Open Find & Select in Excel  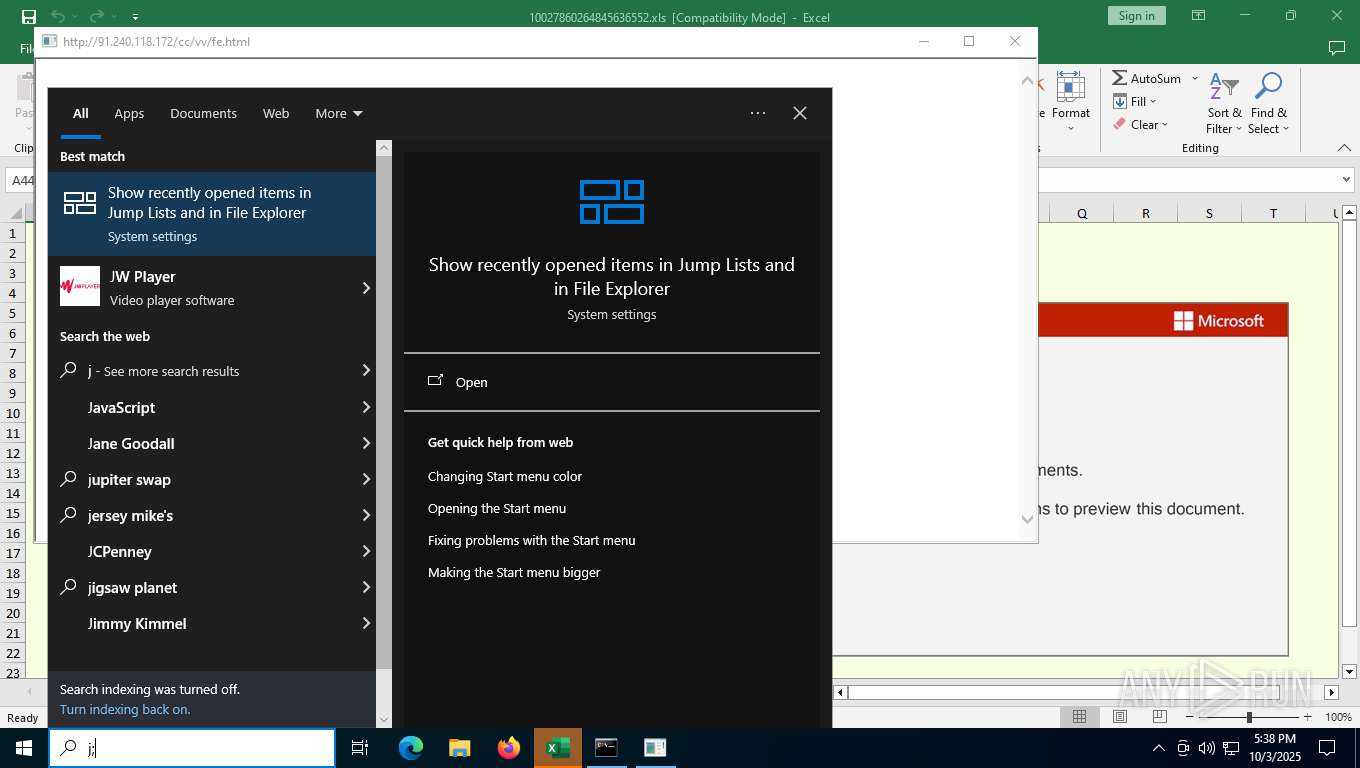(x=1268, y=103)
